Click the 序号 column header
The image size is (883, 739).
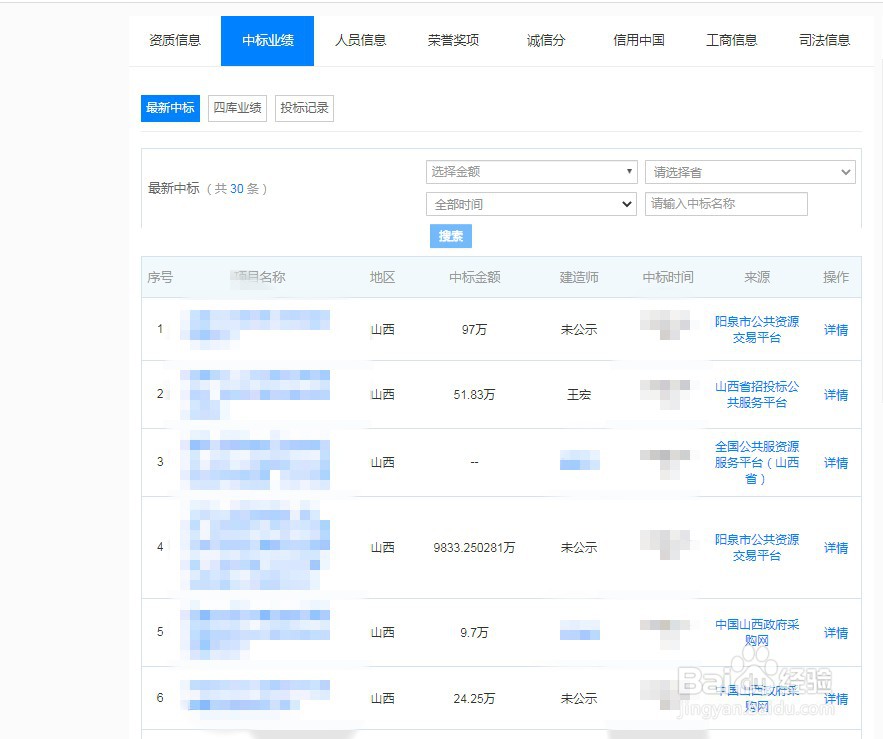tap(160, 277)
